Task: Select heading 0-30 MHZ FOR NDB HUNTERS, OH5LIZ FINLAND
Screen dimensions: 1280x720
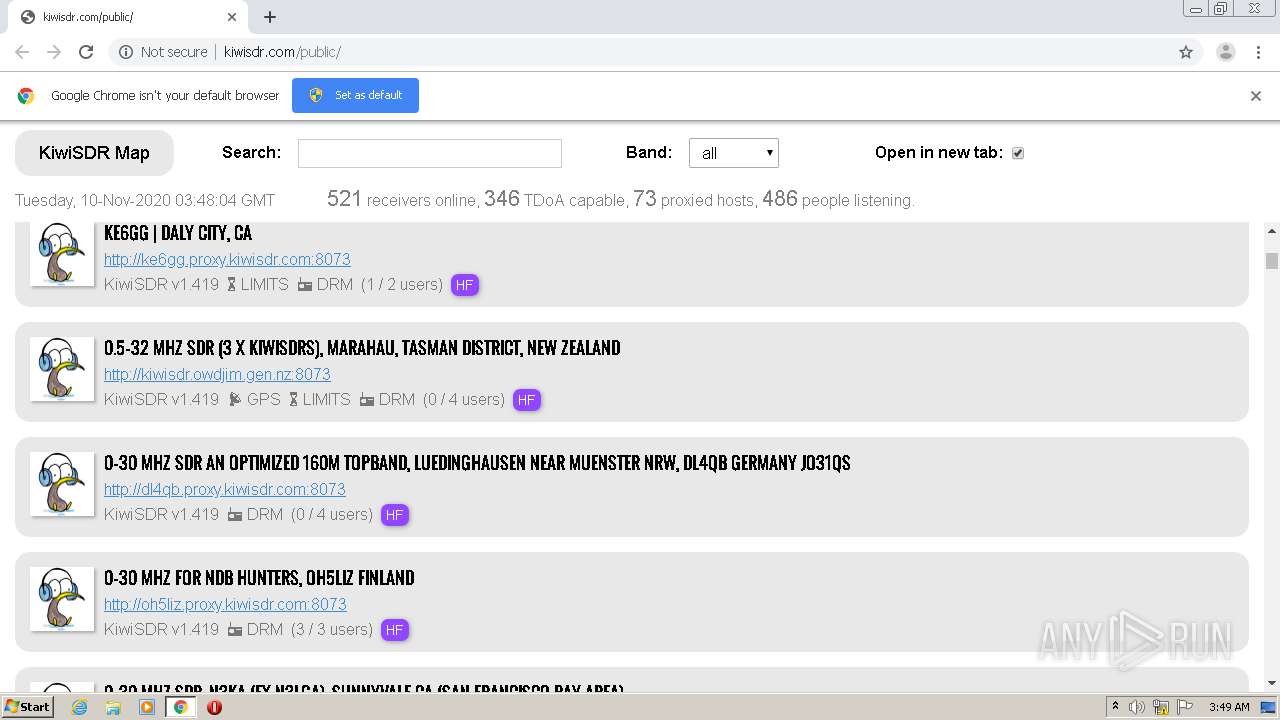Action: (259, 578)
